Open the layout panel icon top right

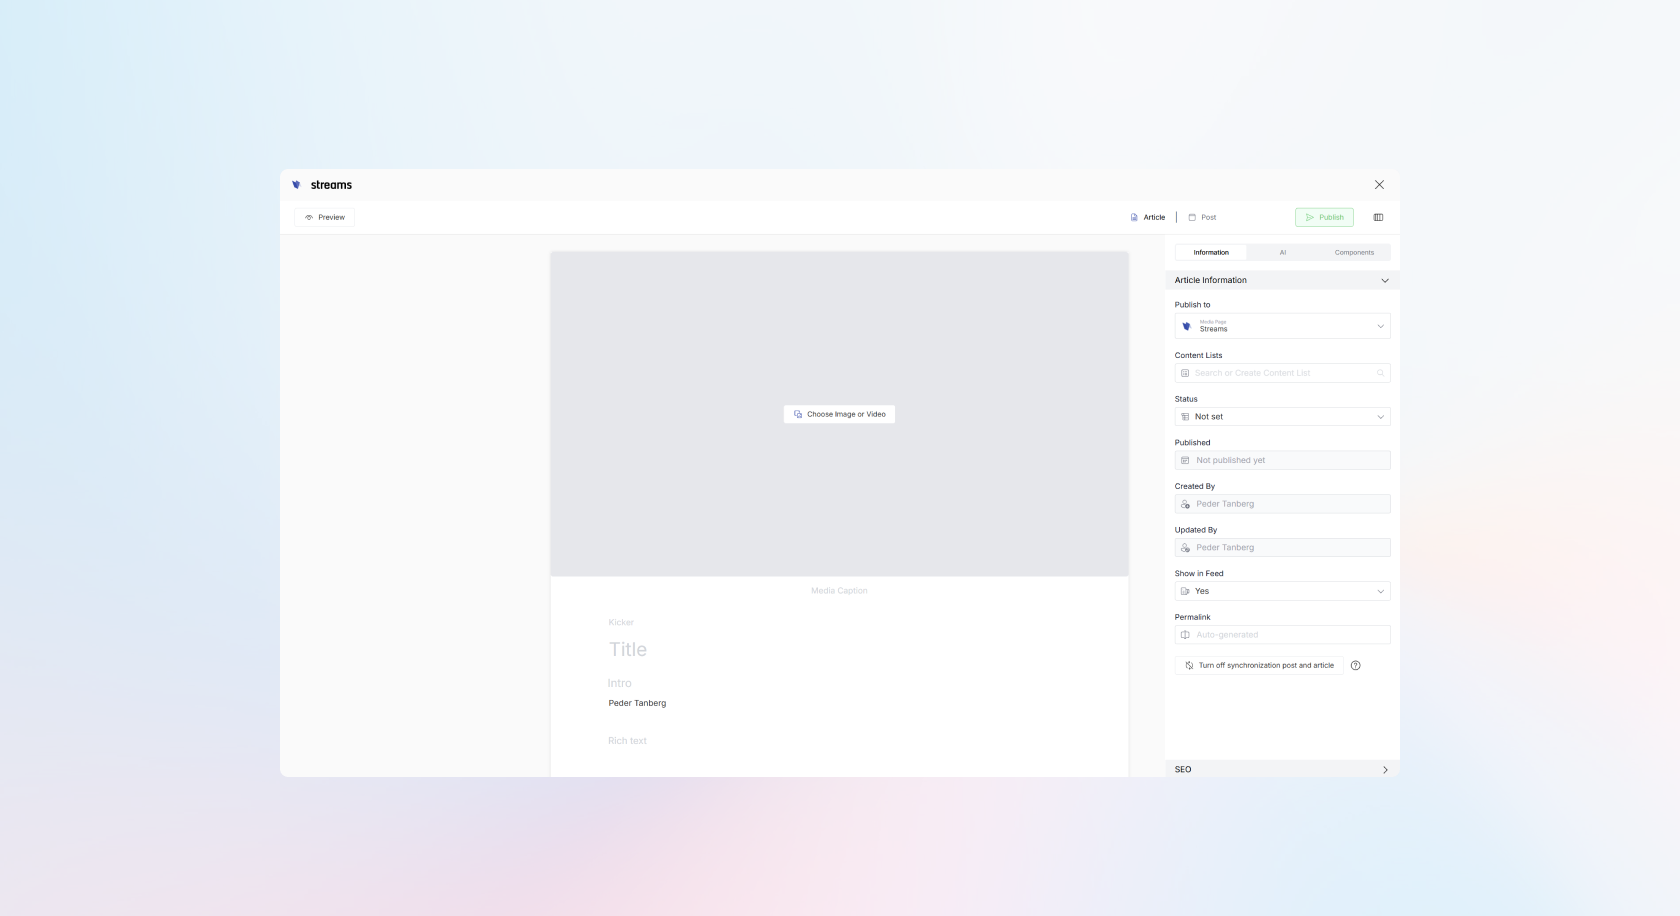click(x=1378, y=217)
